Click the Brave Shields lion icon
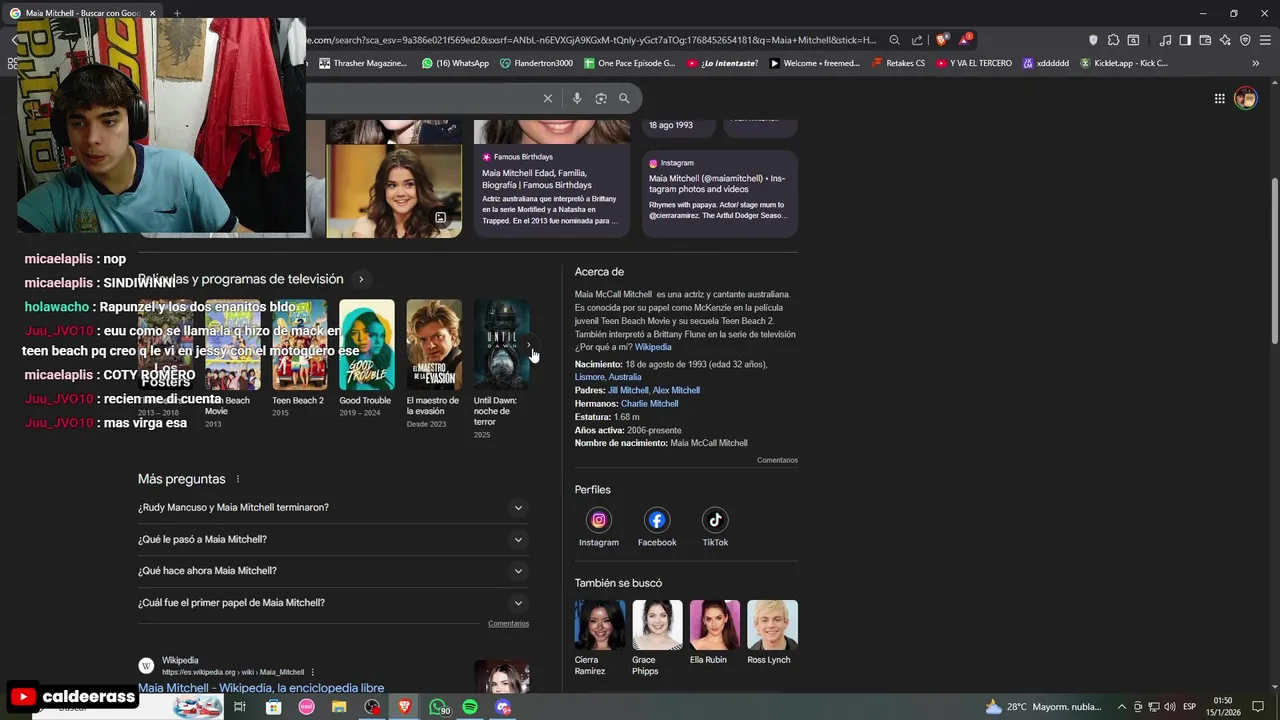The image size is (1280, 720). (x=941, y=40)
